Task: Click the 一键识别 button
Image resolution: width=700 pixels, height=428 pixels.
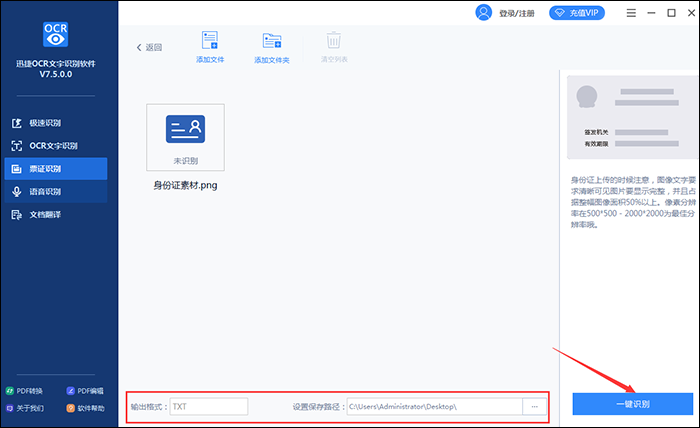Action: click(633, 404)
